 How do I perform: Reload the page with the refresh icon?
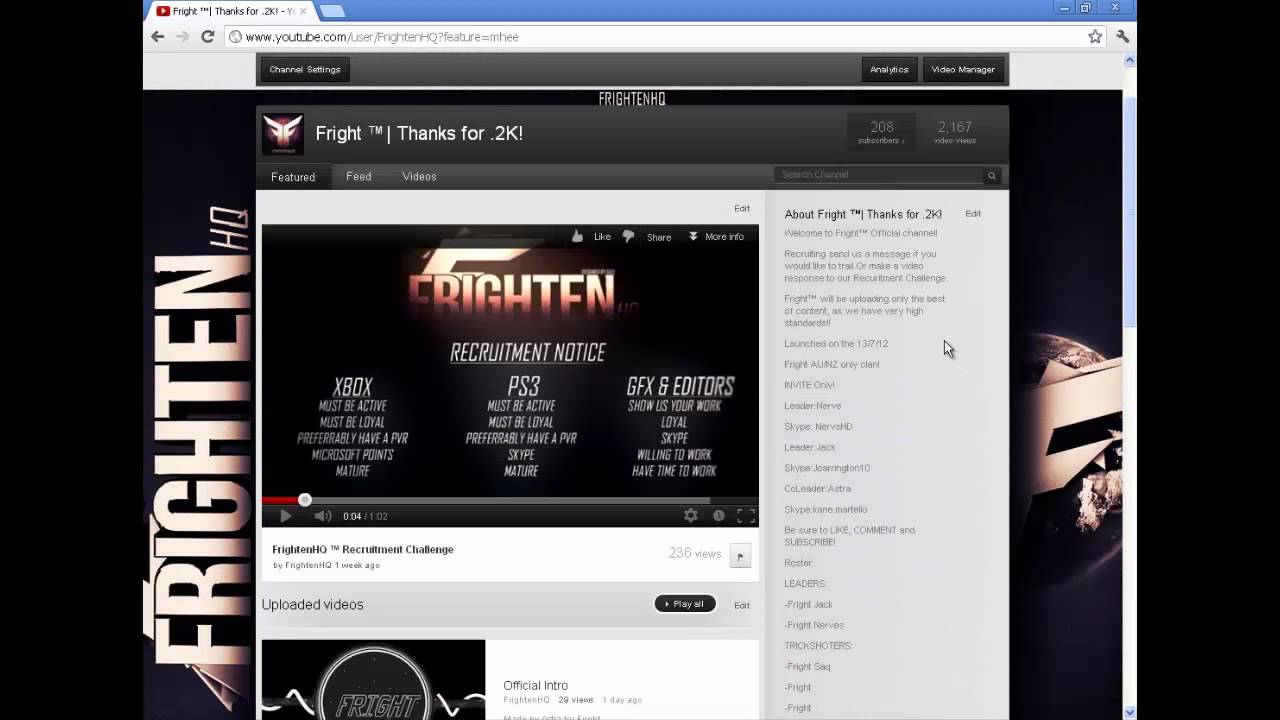(x=208, y=36)
